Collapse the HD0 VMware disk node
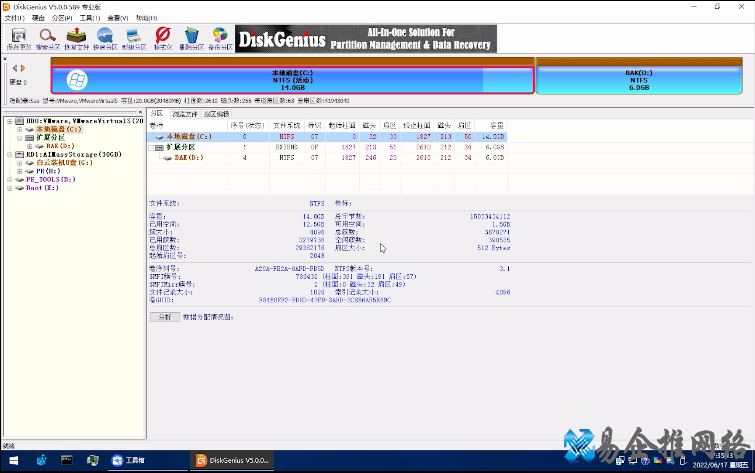Screen dimensions: 755x473 pos(10,121)
